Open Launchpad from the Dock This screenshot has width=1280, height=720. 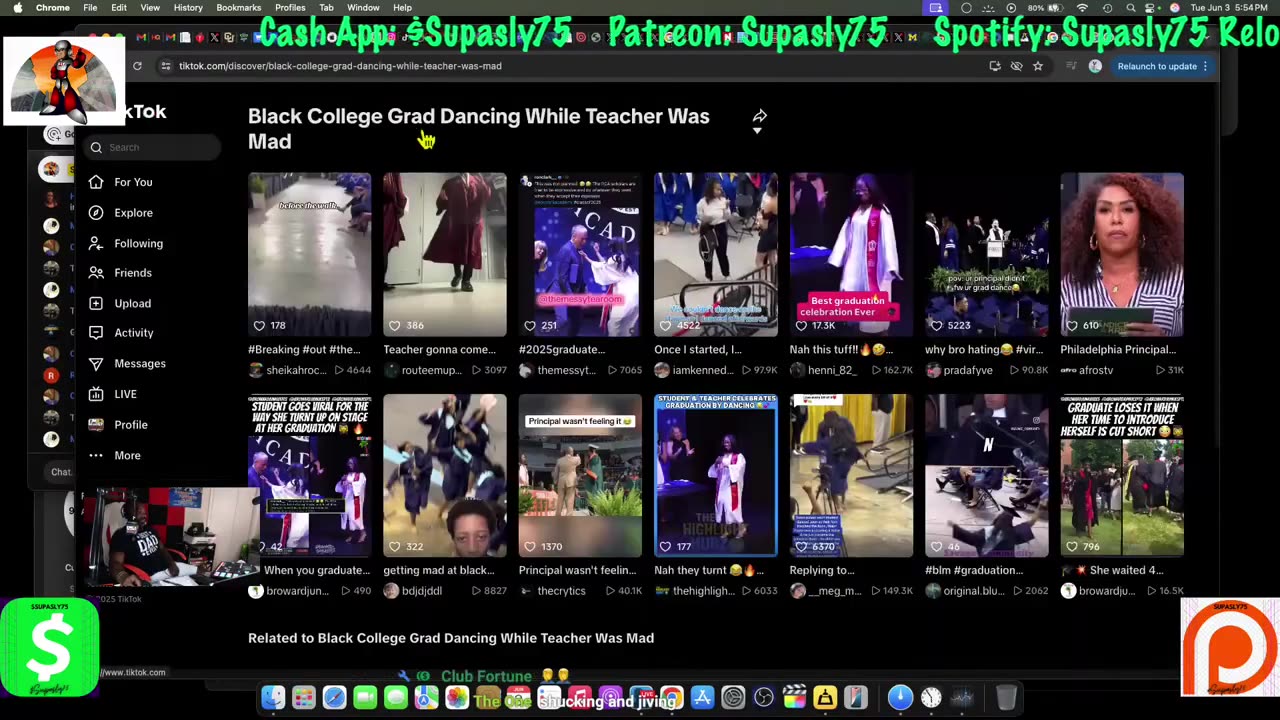click(x=304, y=697)
